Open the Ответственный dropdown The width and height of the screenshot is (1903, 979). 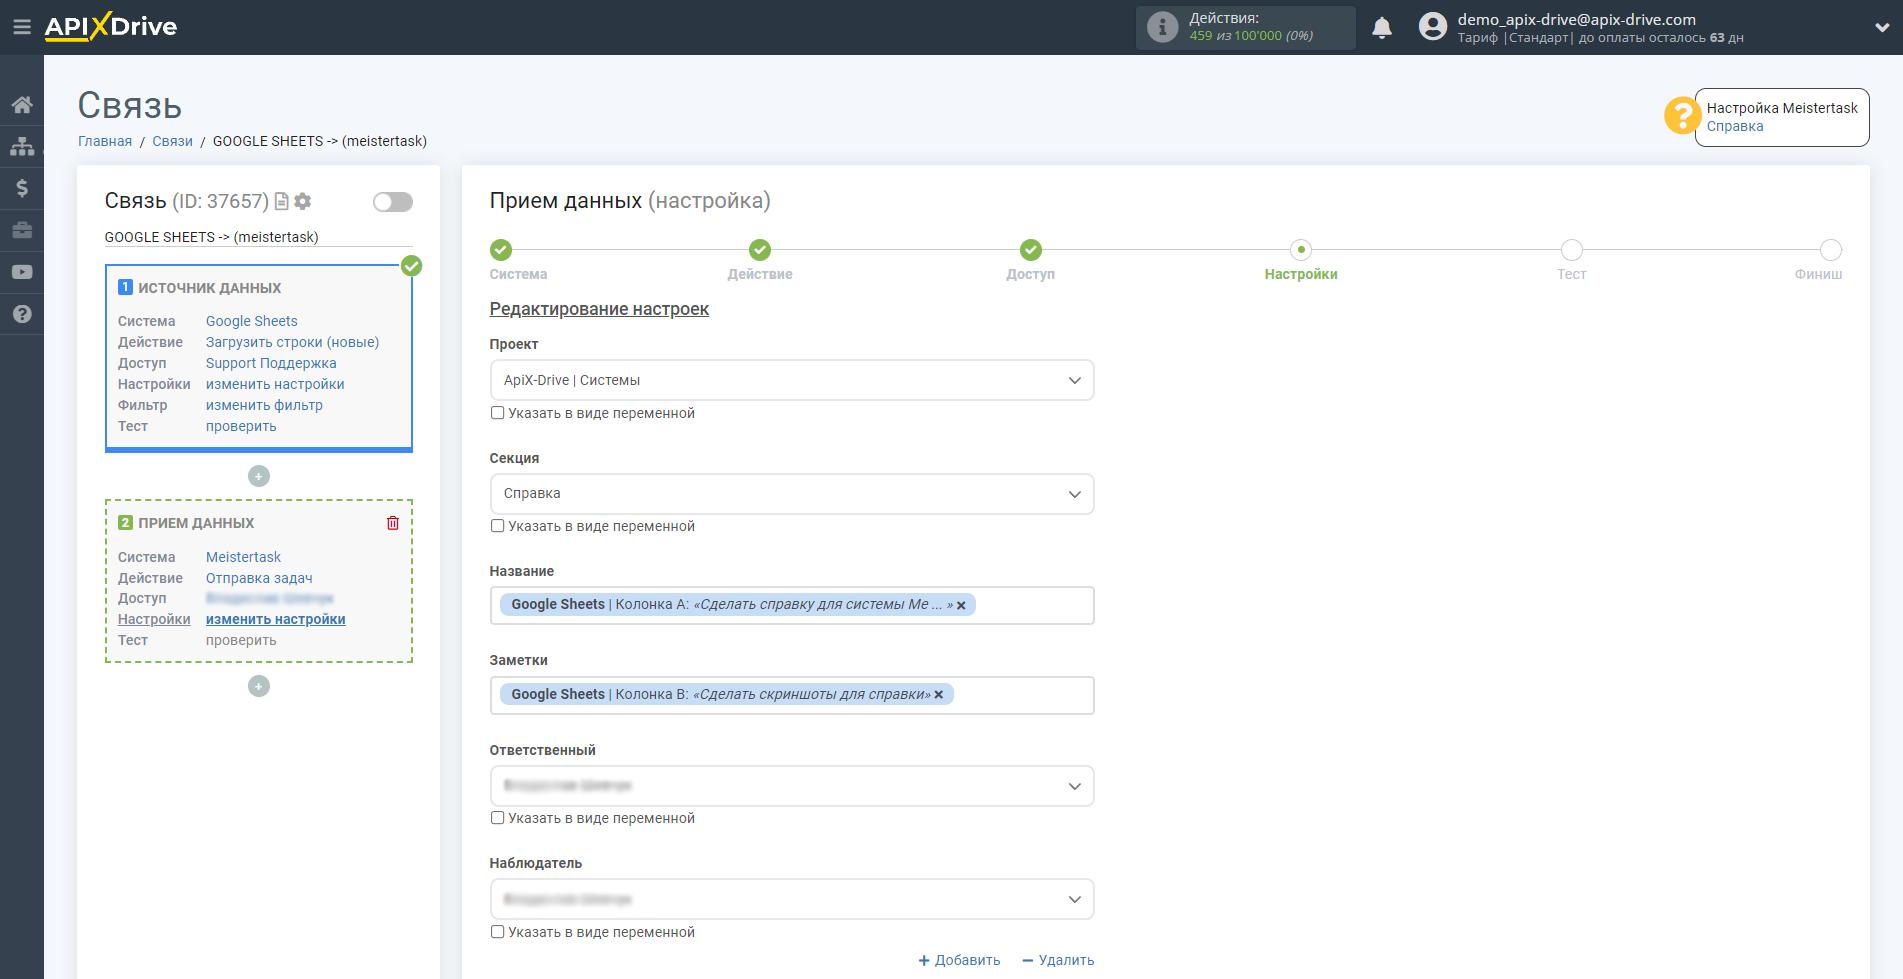pos(792,786)
